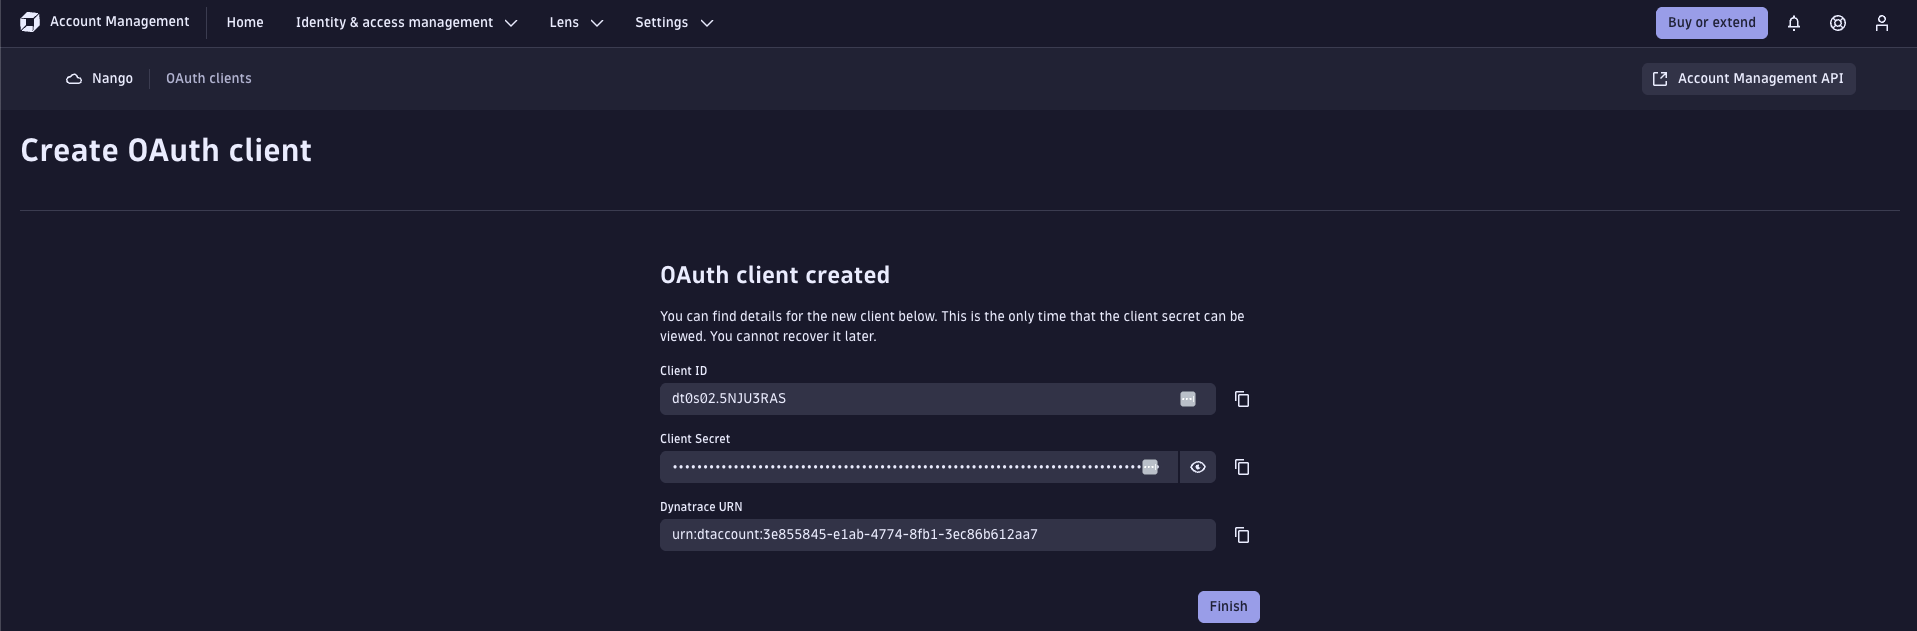The image size is (1917, 631).
Task: Click password manager icon in Client ID field
Action: (x=1188, y=399)
